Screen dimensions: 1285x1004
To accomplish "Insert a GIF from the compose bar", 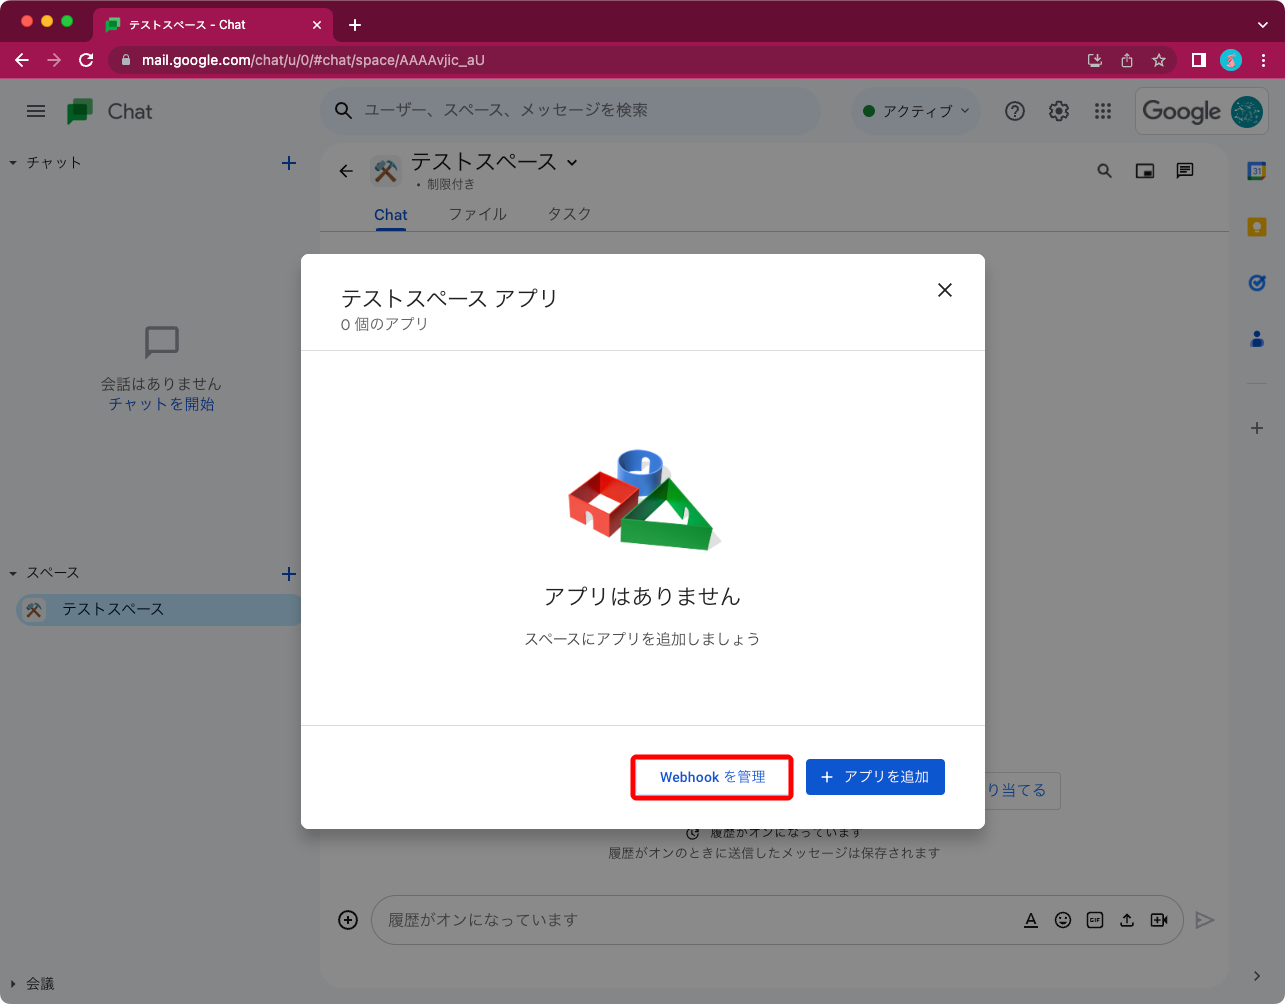I will pyautogui.click(x=1095, y=920).
